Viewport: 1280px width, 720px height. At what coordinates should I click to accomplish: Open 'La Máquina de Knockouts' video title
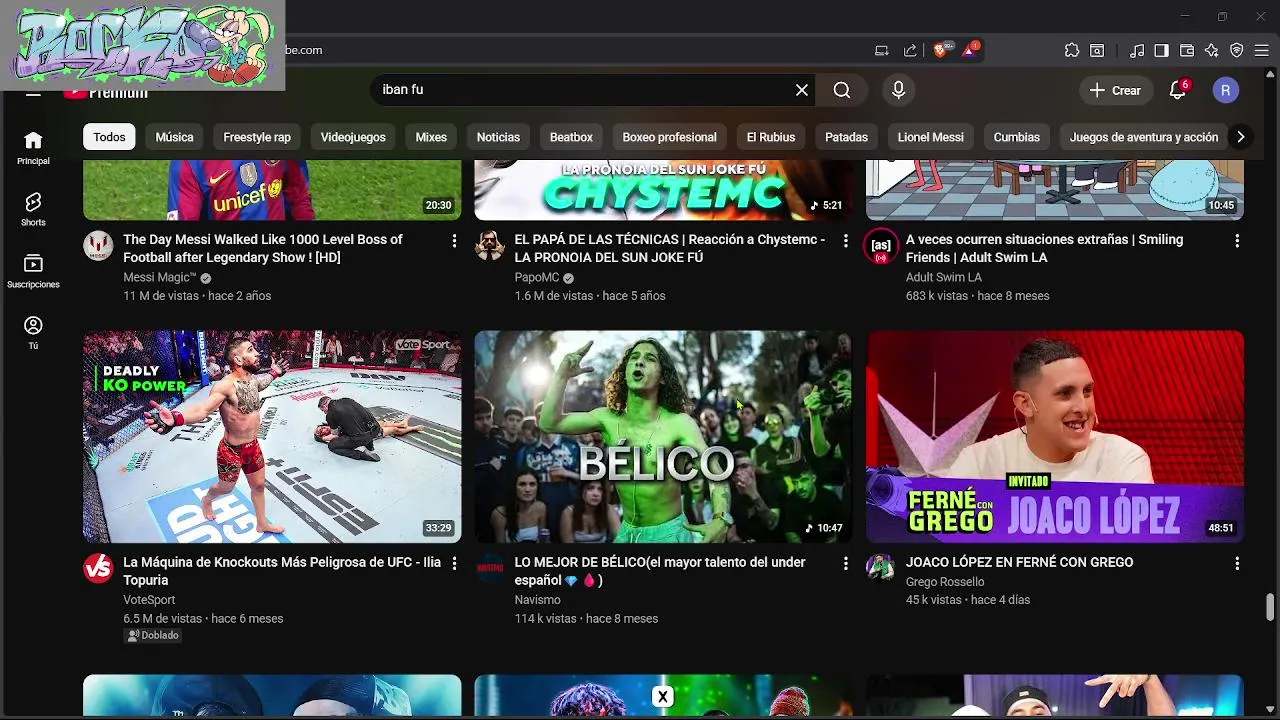(x=282, y=571)
